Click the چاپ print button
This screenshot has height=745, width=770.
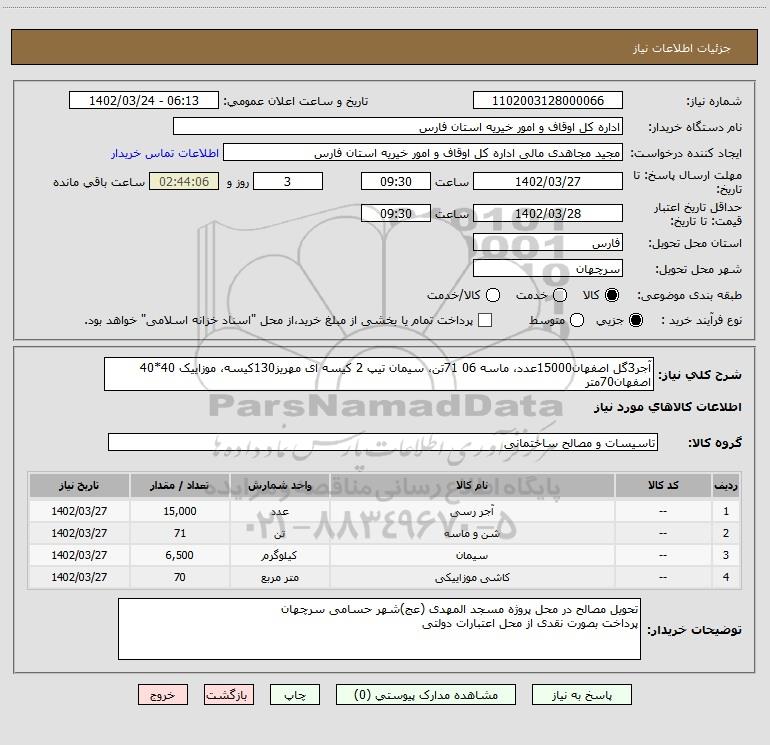(295, 695)
